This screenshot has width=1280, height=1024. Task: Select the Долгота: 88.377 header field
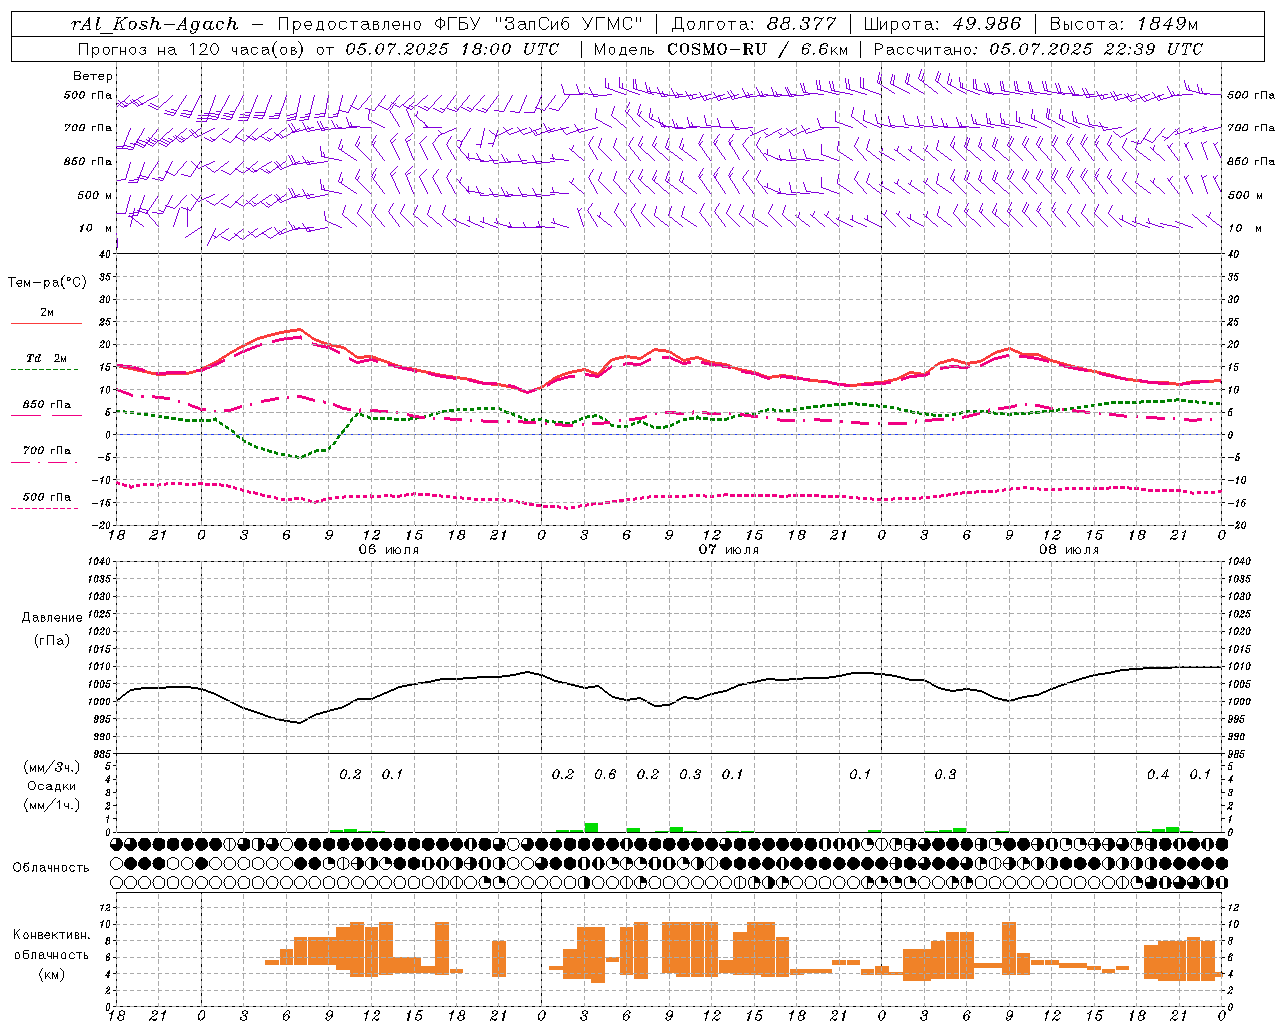tap(754, 24)
